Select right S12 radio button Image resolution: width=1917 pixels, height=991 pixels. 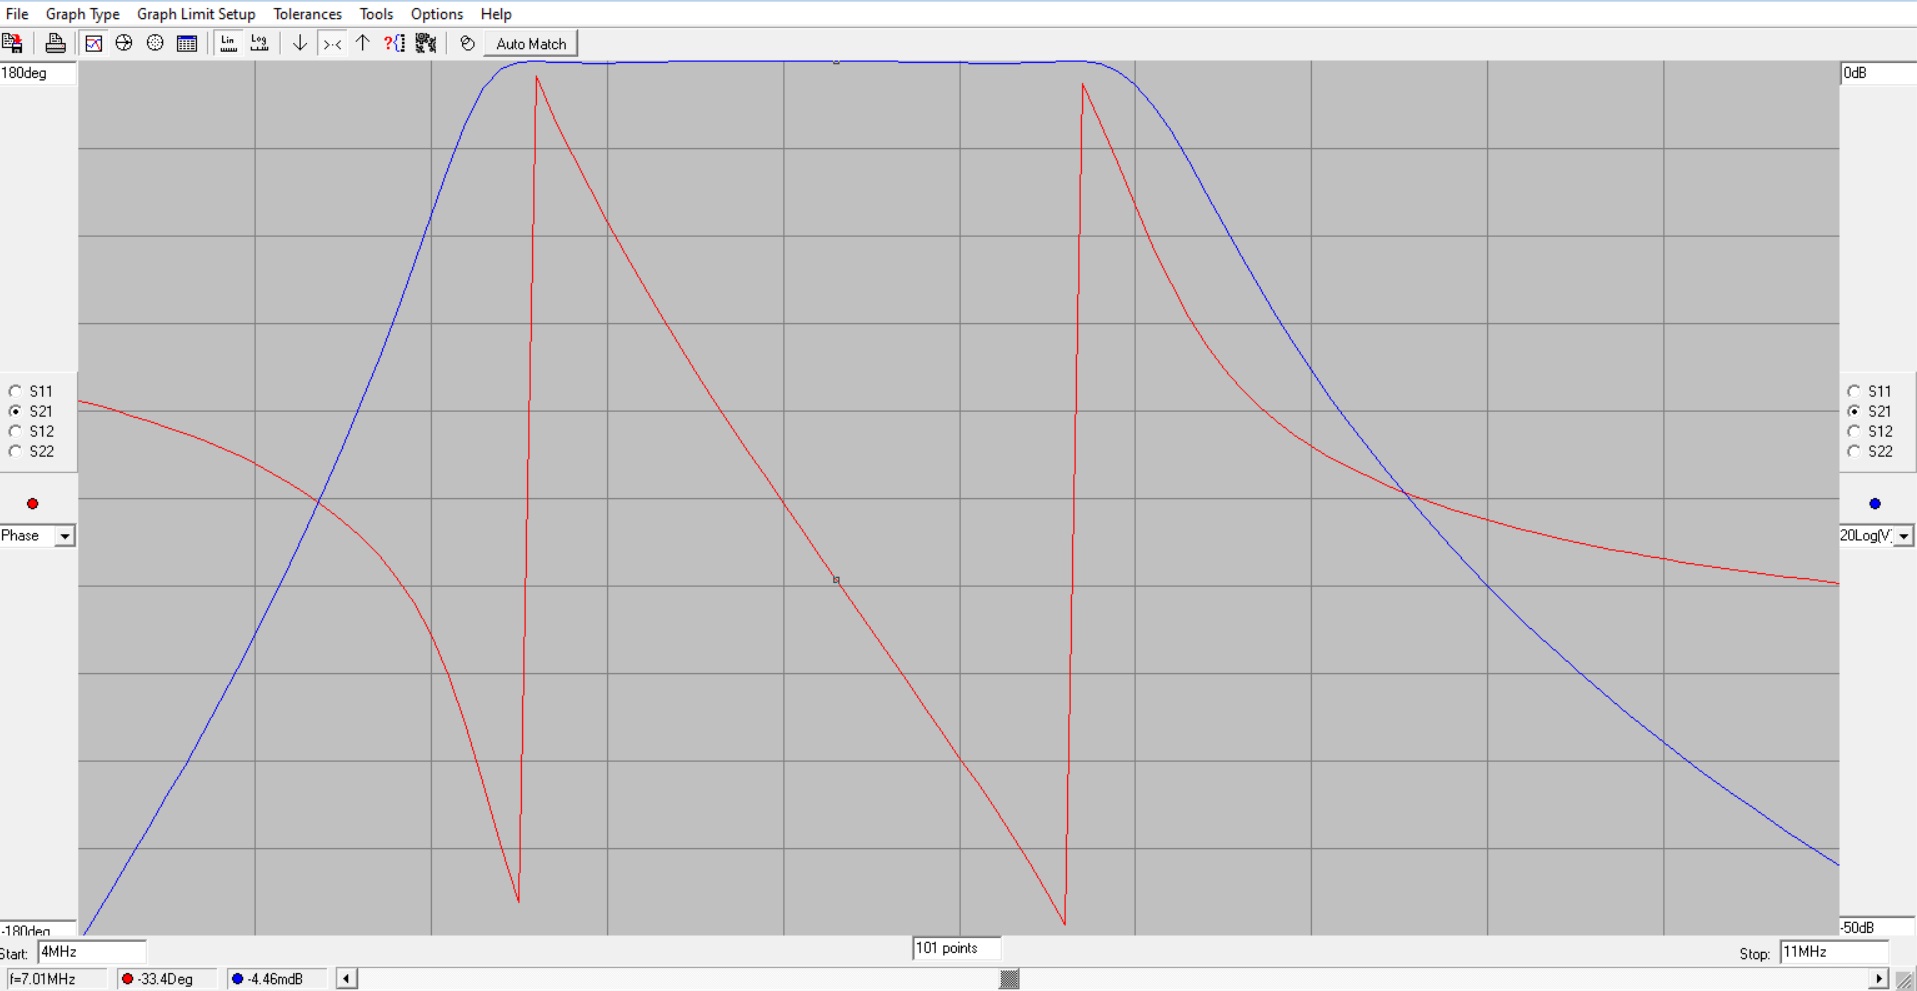click(x=1853, y=431)
